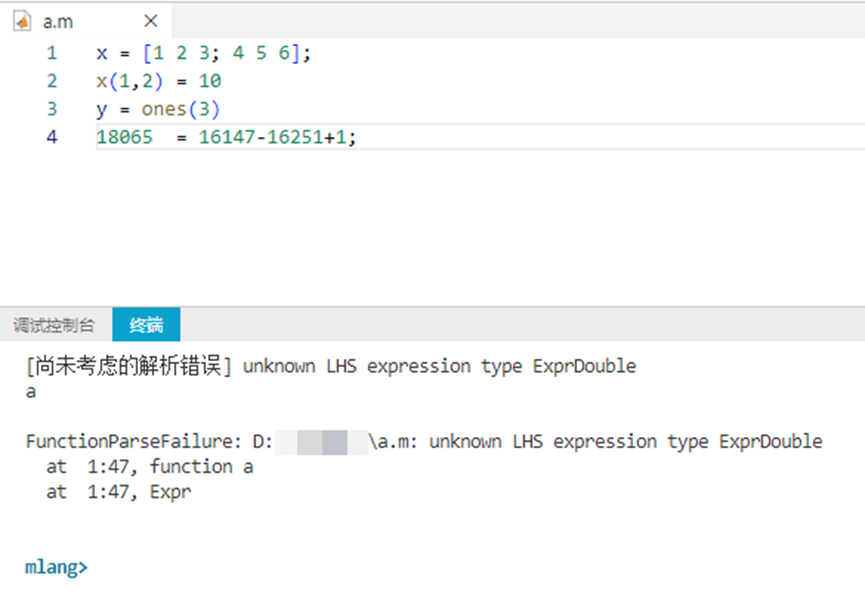Click the mlang> terminal prompt

[x=56, y=567]
